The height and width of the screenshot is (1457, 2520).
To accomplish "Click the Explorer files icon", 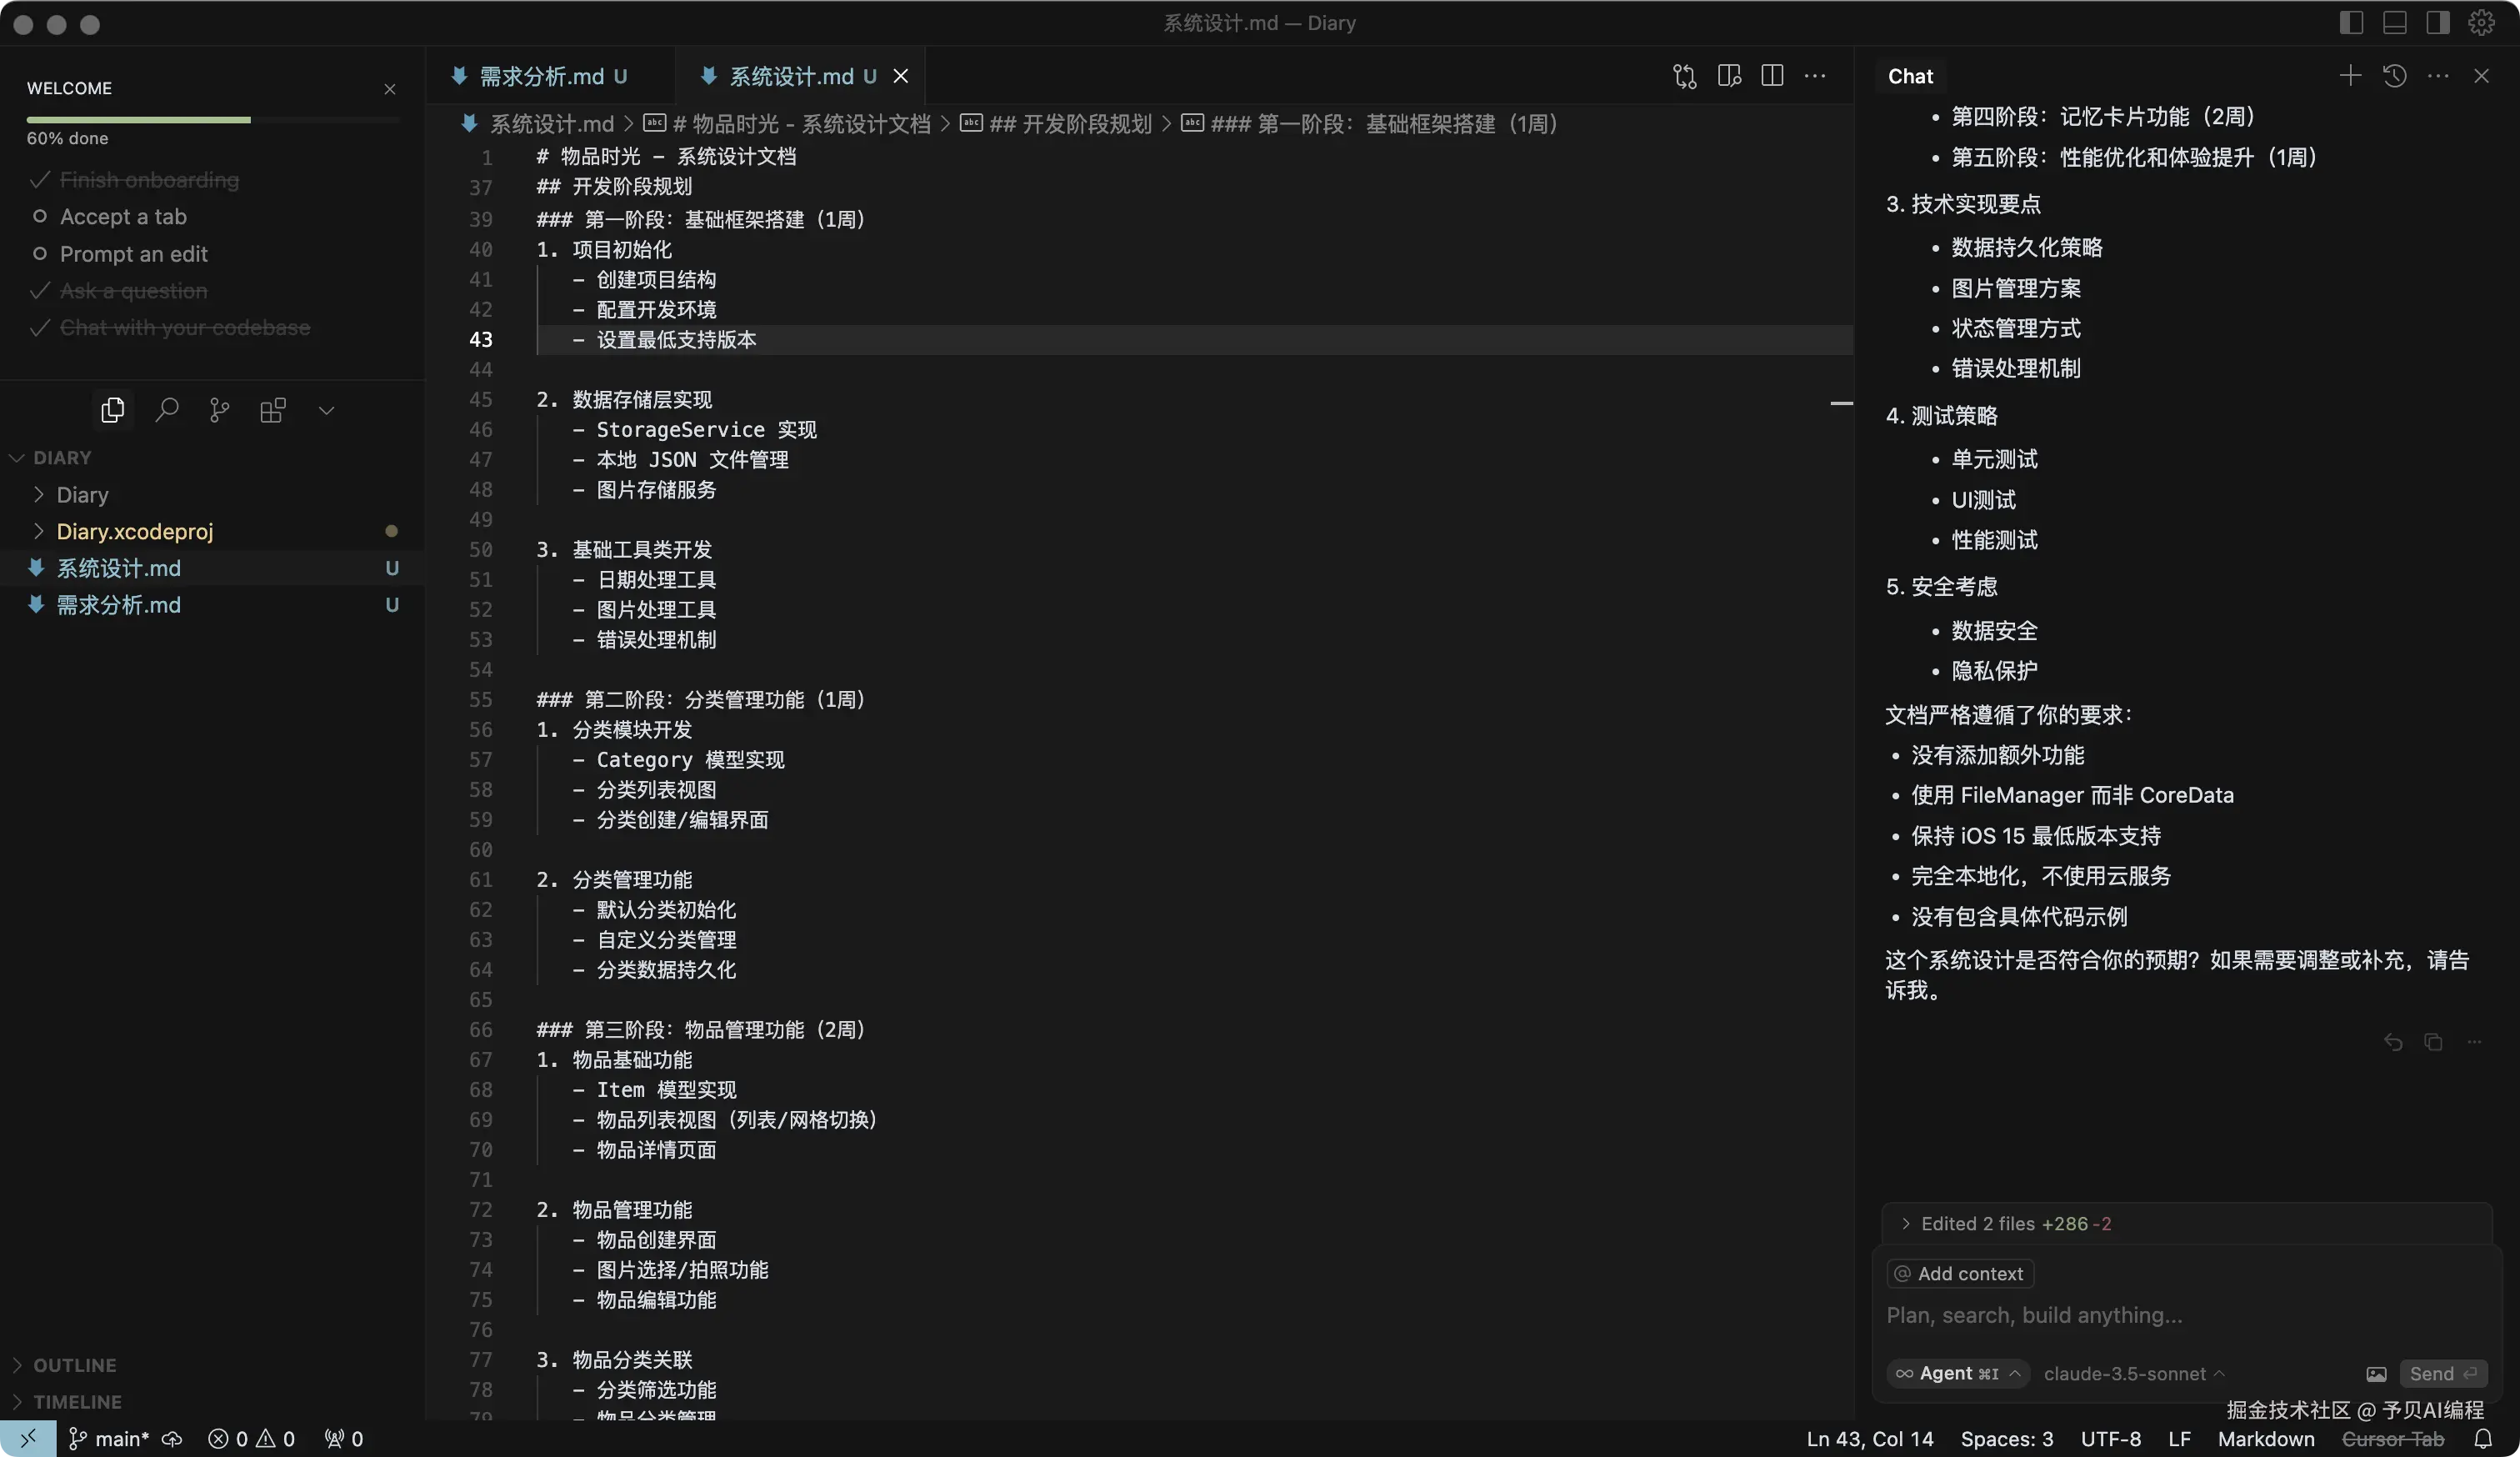I will point(113,410).
